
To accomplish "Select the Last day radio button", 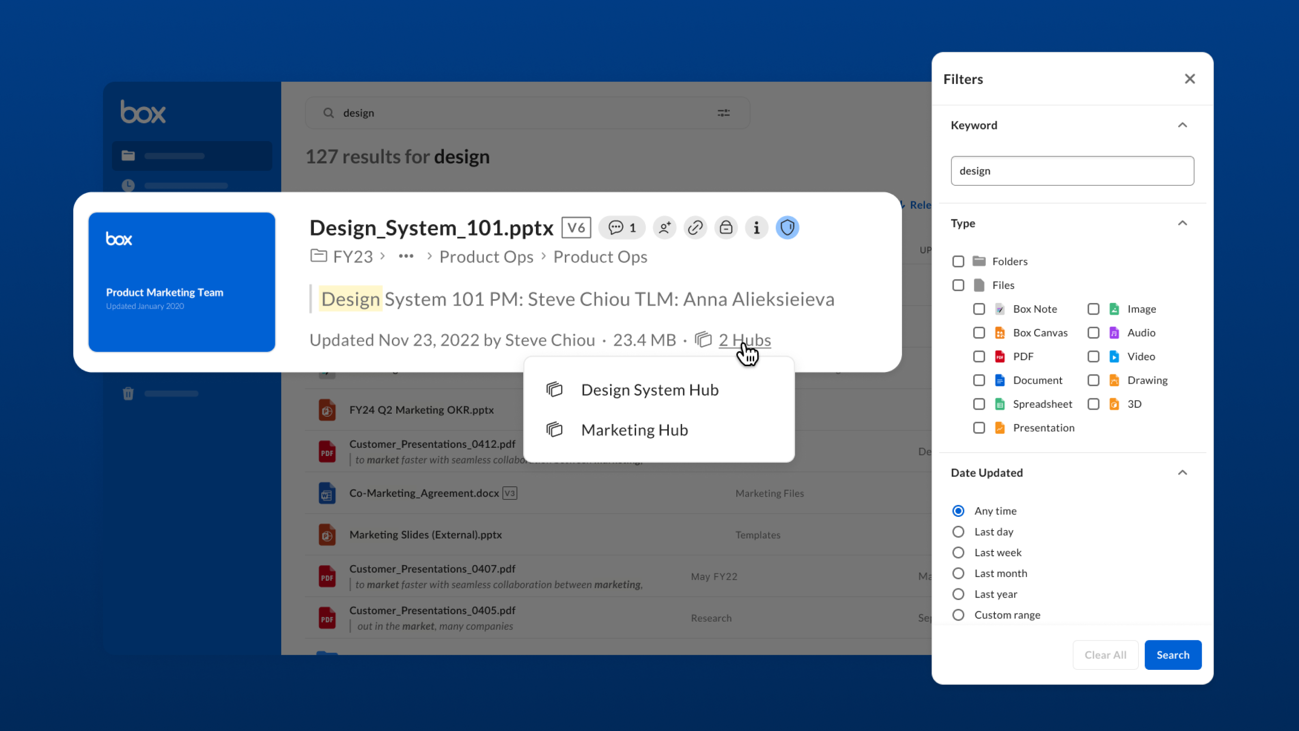I will tap(958, 532).
